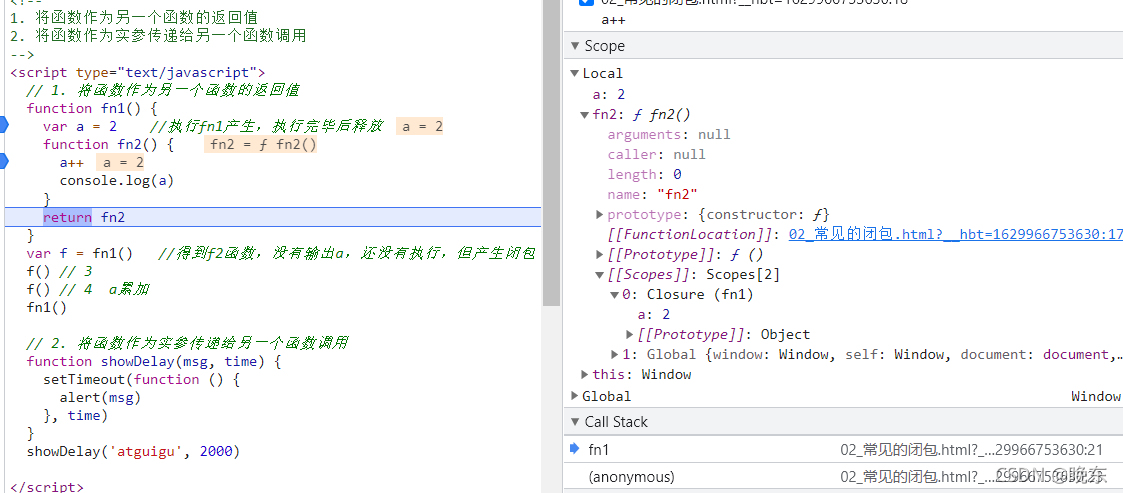The image size is (1123, 493).
Task: Collapse the Scope section
Action: tap(574, 46)
